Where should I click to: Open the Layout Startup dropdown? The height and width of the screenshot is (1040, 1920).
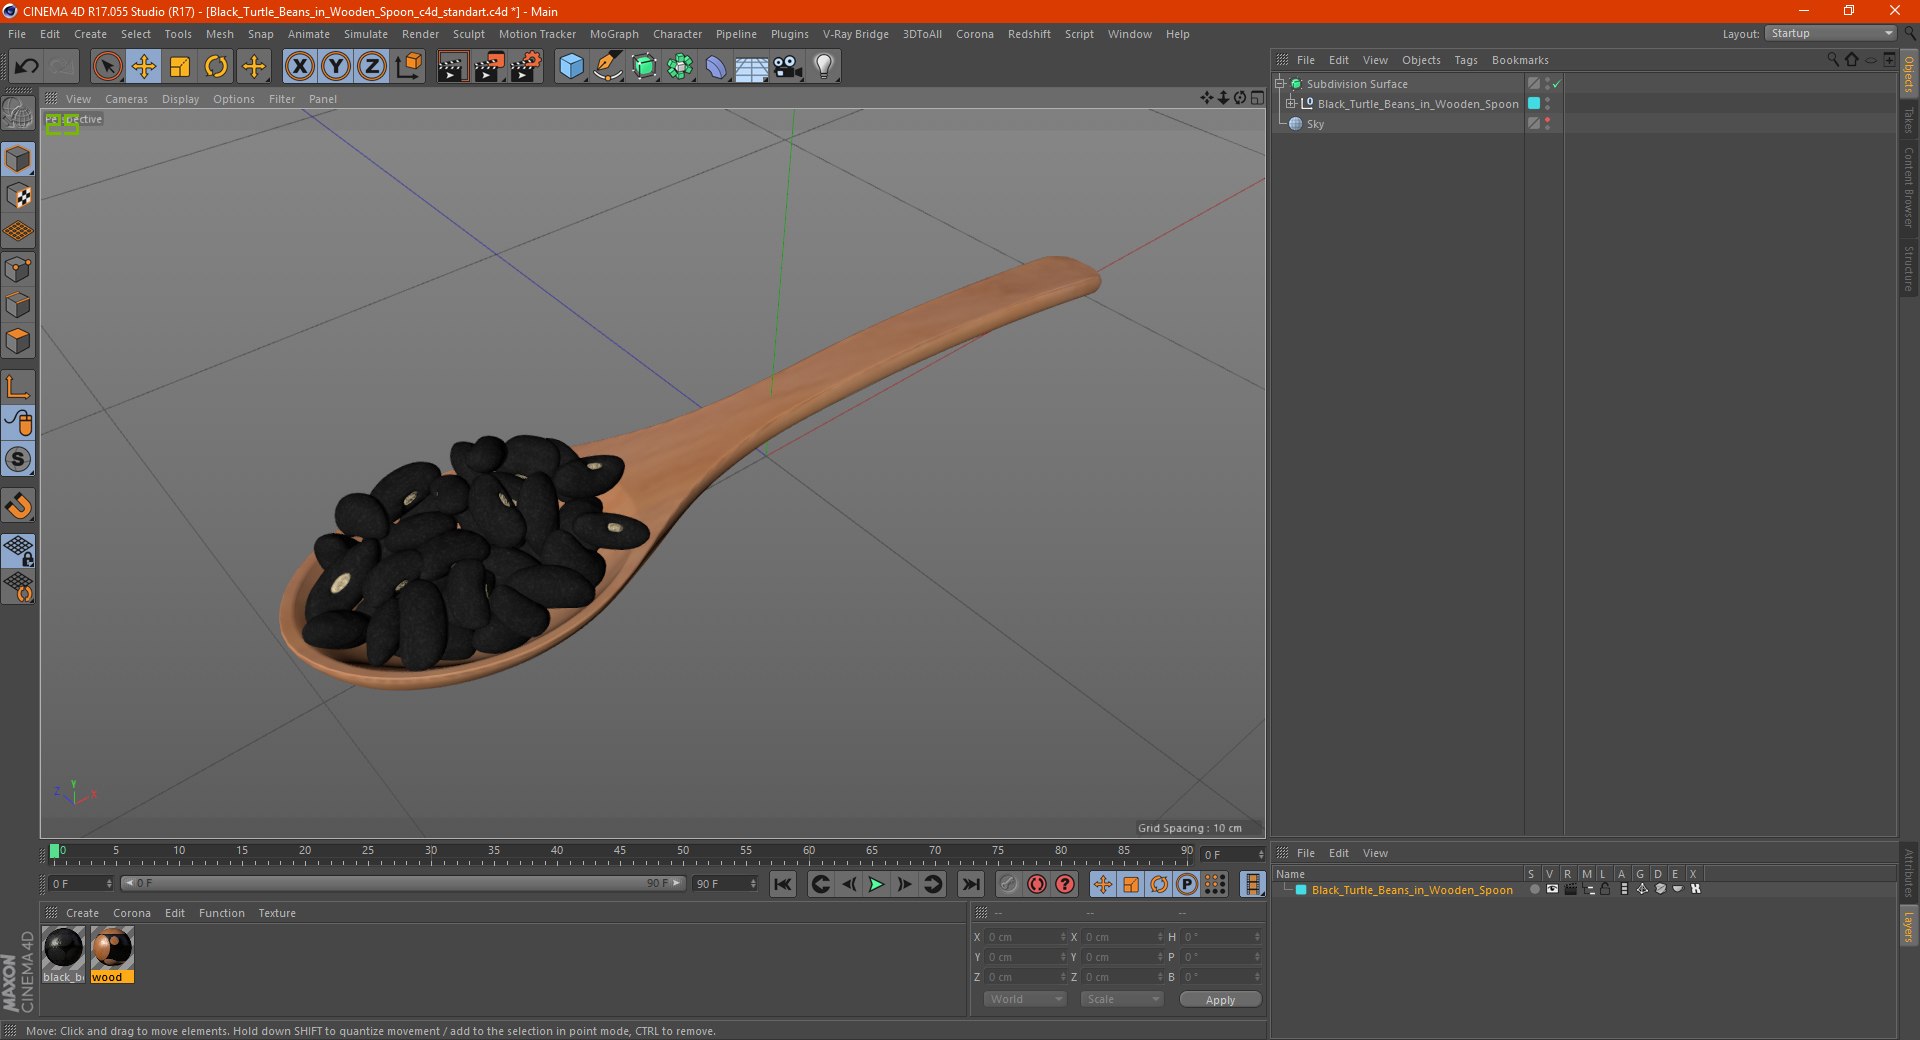[x=1831, y=33]
